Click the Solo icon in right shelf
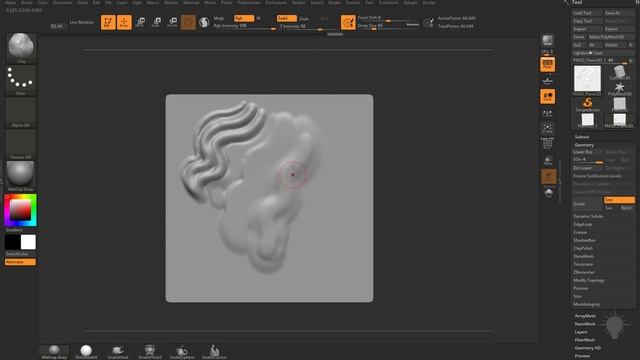 (549, 193)
